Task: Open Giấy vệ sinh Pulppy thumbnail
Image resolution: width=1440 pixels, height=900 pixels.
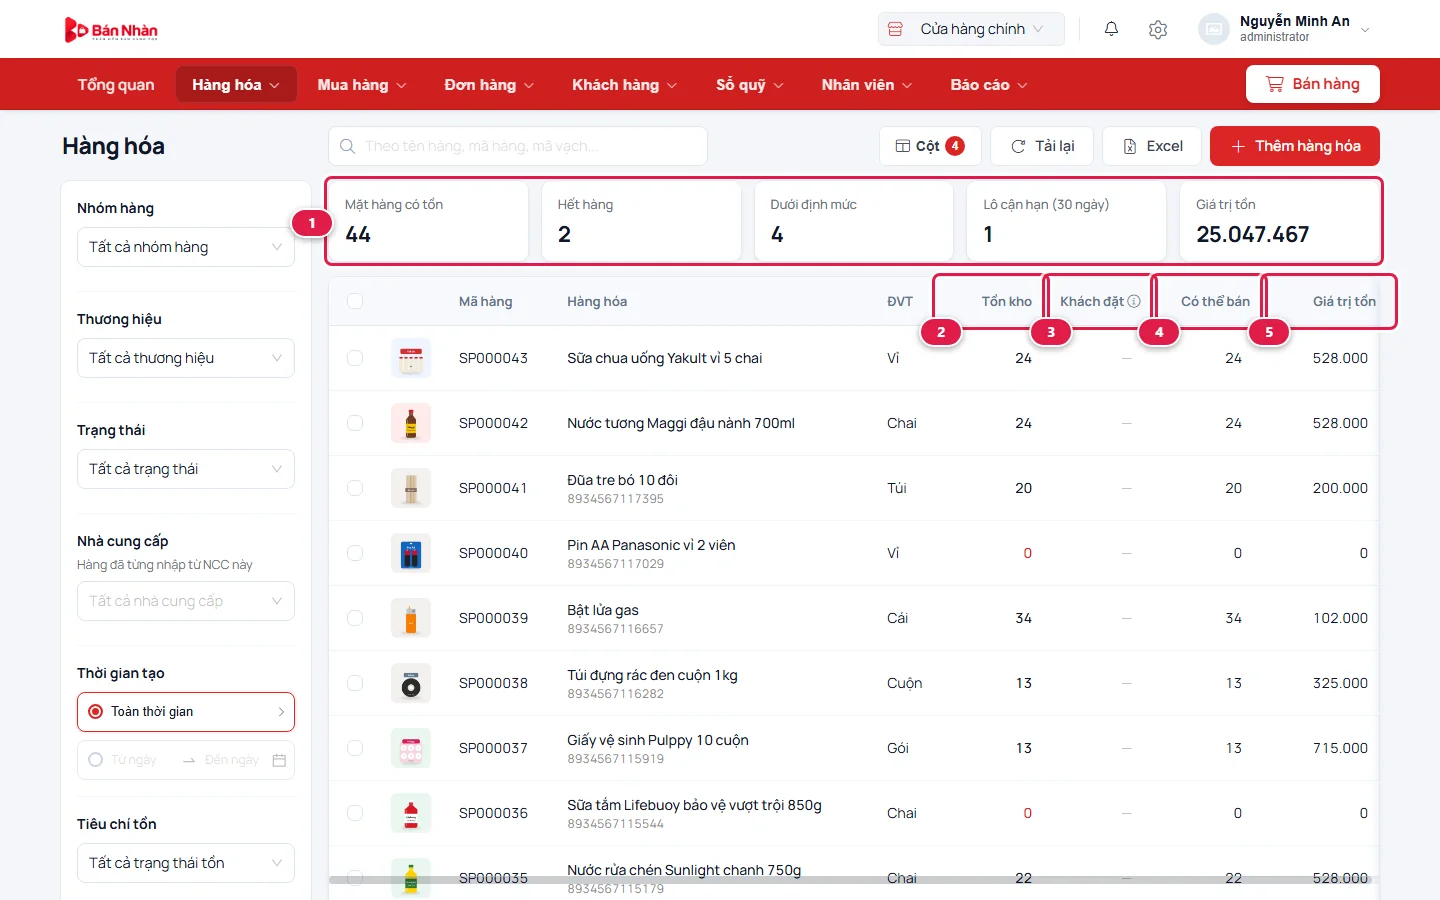Action: click(411, 748)
